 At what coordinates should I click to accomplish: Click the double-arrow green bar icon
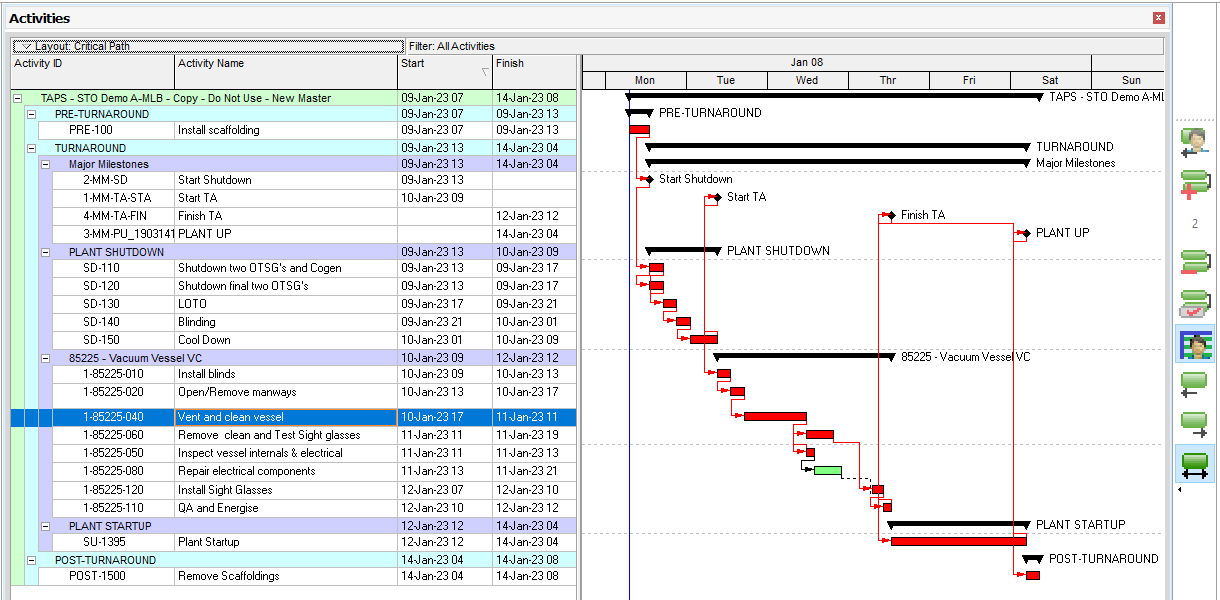pos(1194,465)
